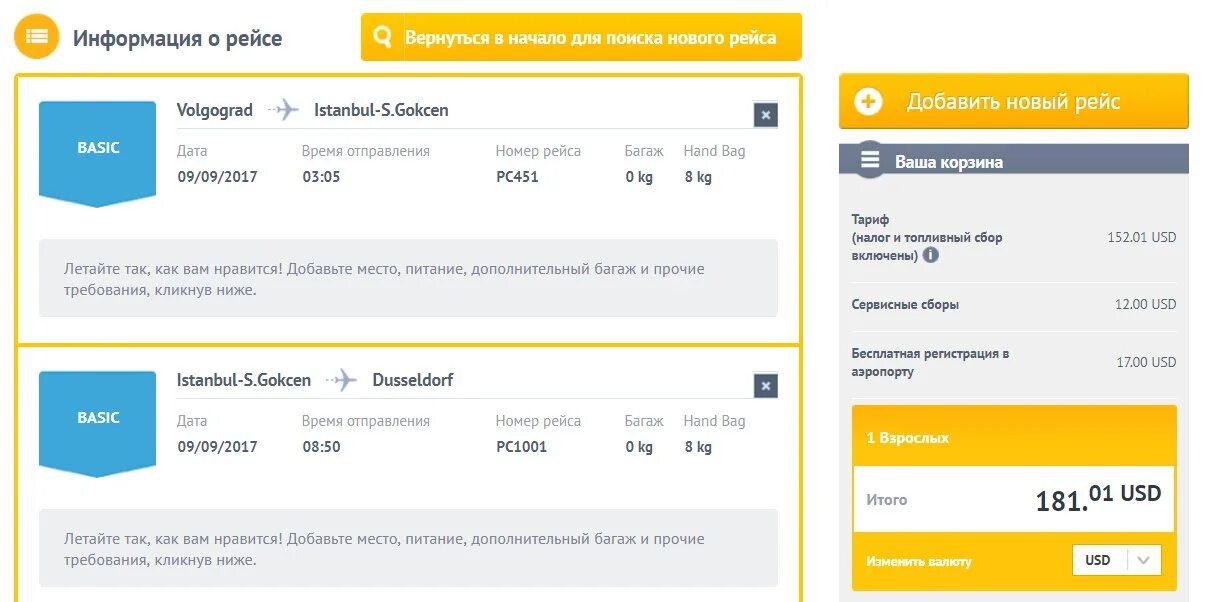Remove the Volgograd to Istanbul flight
This screenshot has width=1206, height=602.
coord(765,115)
